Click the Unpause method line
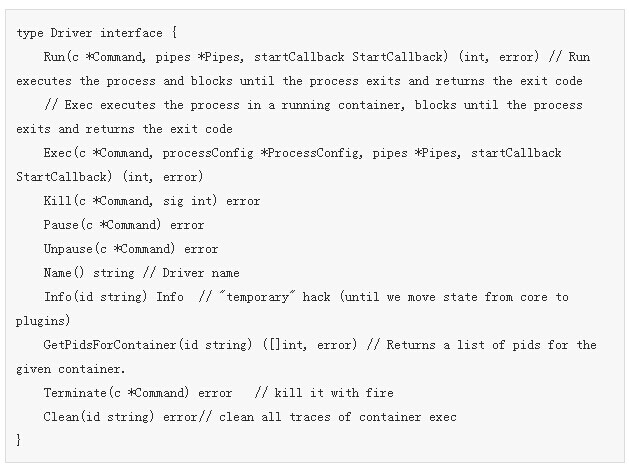629x465 pixels. click(131, 249)
